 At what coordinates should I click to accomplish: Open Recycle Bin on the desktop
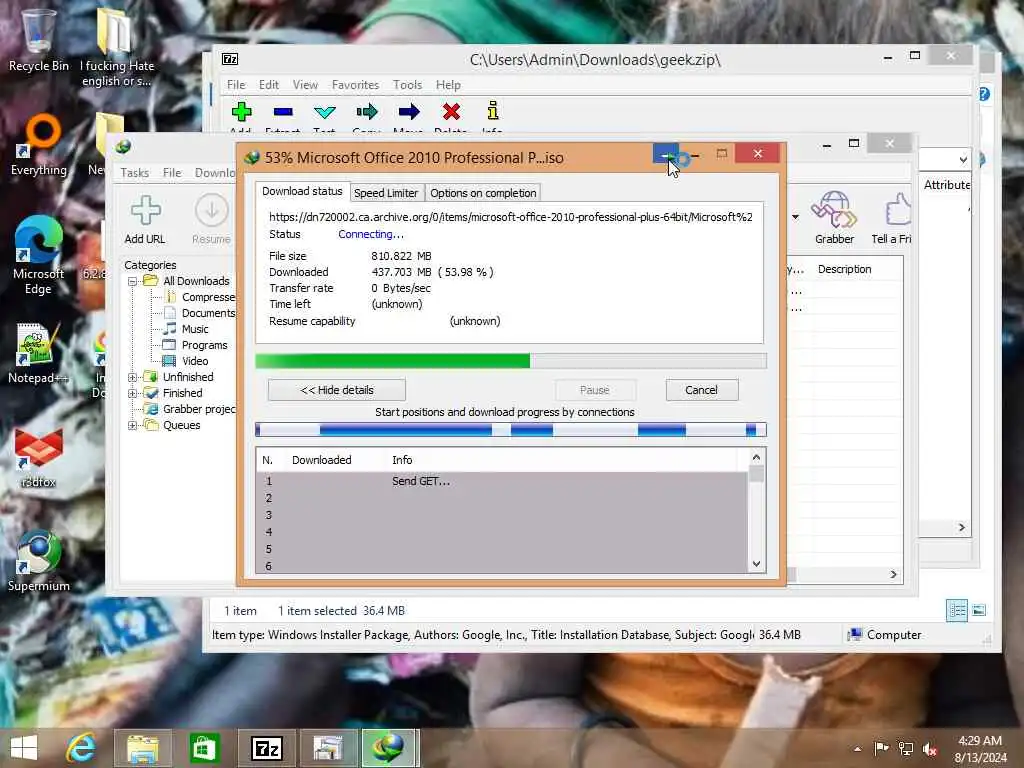(x=39, y=40)
